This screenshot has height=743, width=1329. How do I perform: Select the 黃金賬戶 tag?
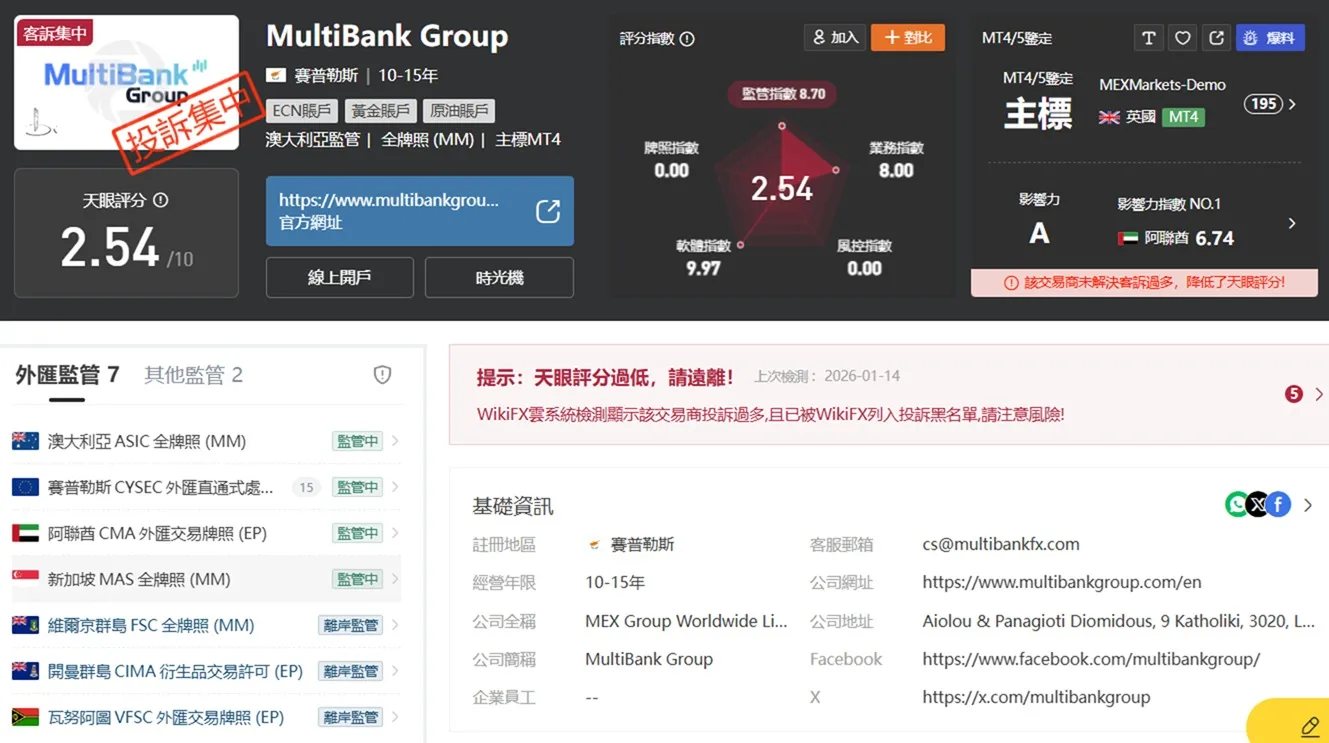coord(380,111)
